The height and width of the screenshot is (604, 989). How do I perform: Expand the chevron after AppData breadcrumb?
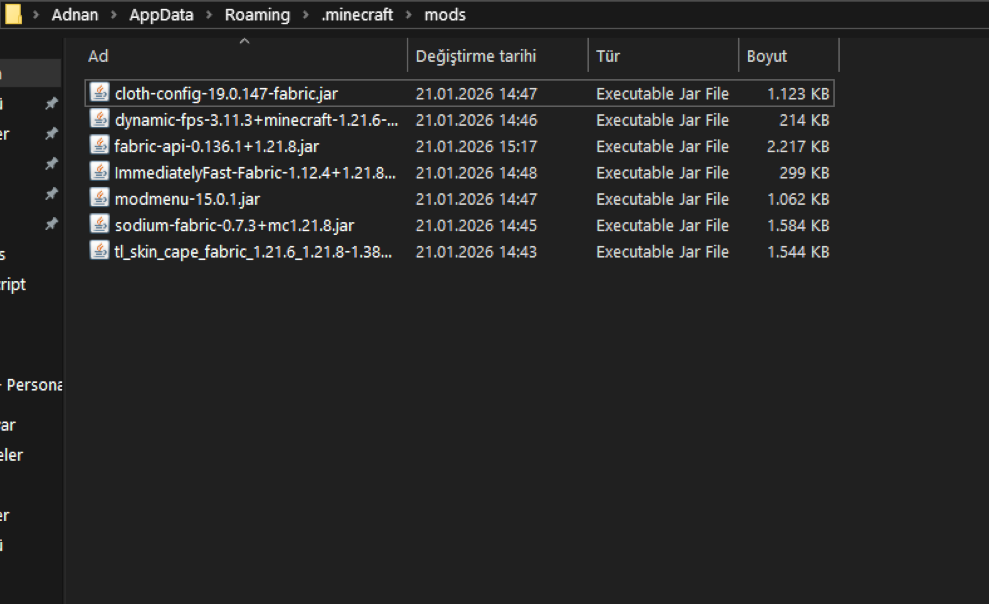(209, 15)
